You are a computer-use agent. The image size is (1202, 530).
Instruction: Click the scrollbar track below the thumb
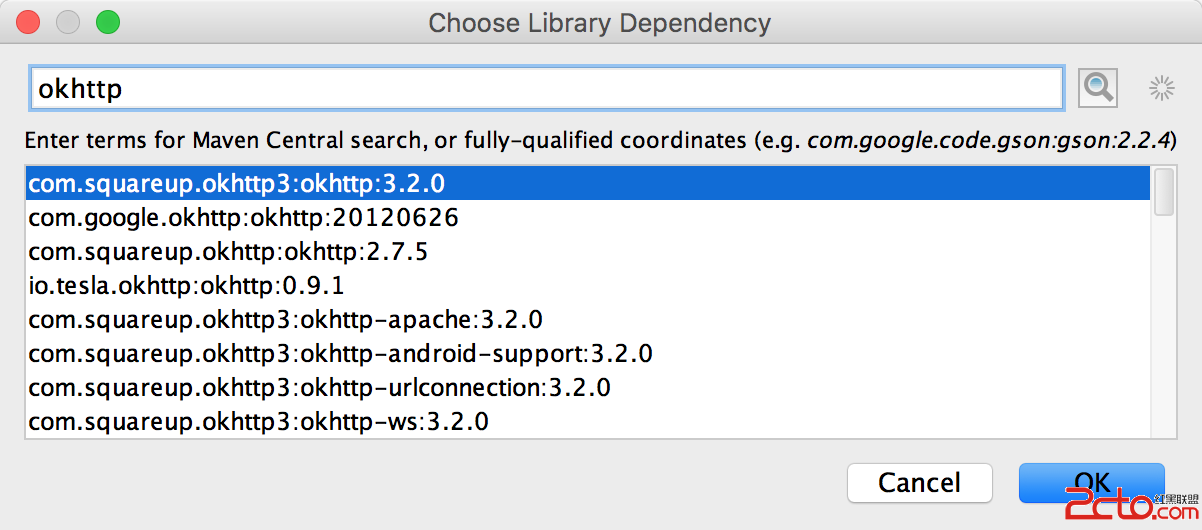point(1164,330)
